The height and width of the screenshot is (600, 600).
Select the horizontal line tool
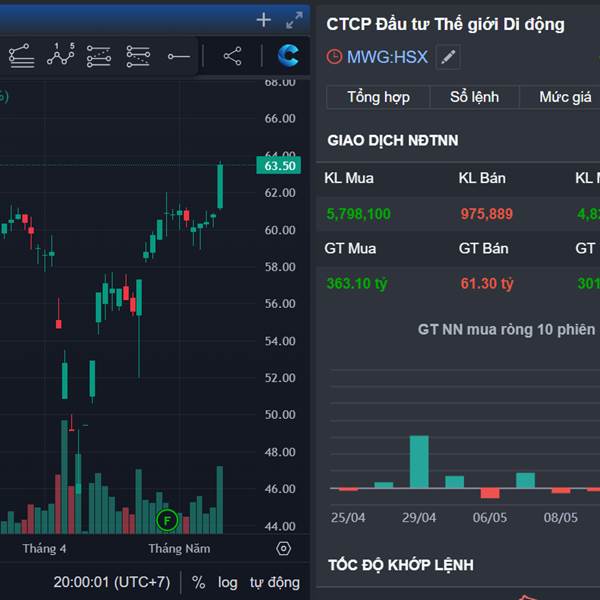179,57
